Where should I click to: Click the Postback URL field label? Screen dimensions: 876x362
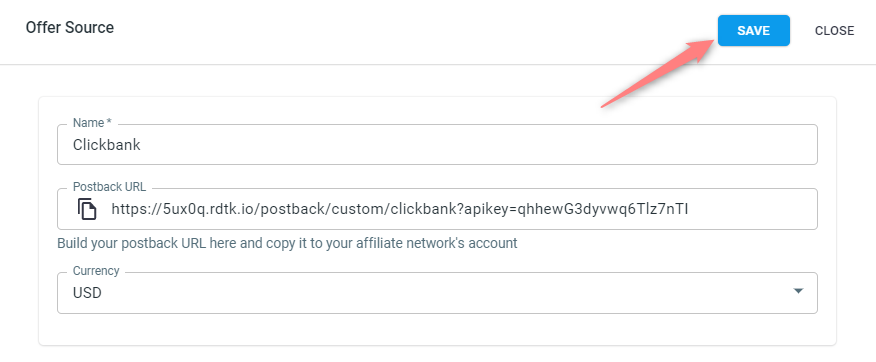click(109, 187)
